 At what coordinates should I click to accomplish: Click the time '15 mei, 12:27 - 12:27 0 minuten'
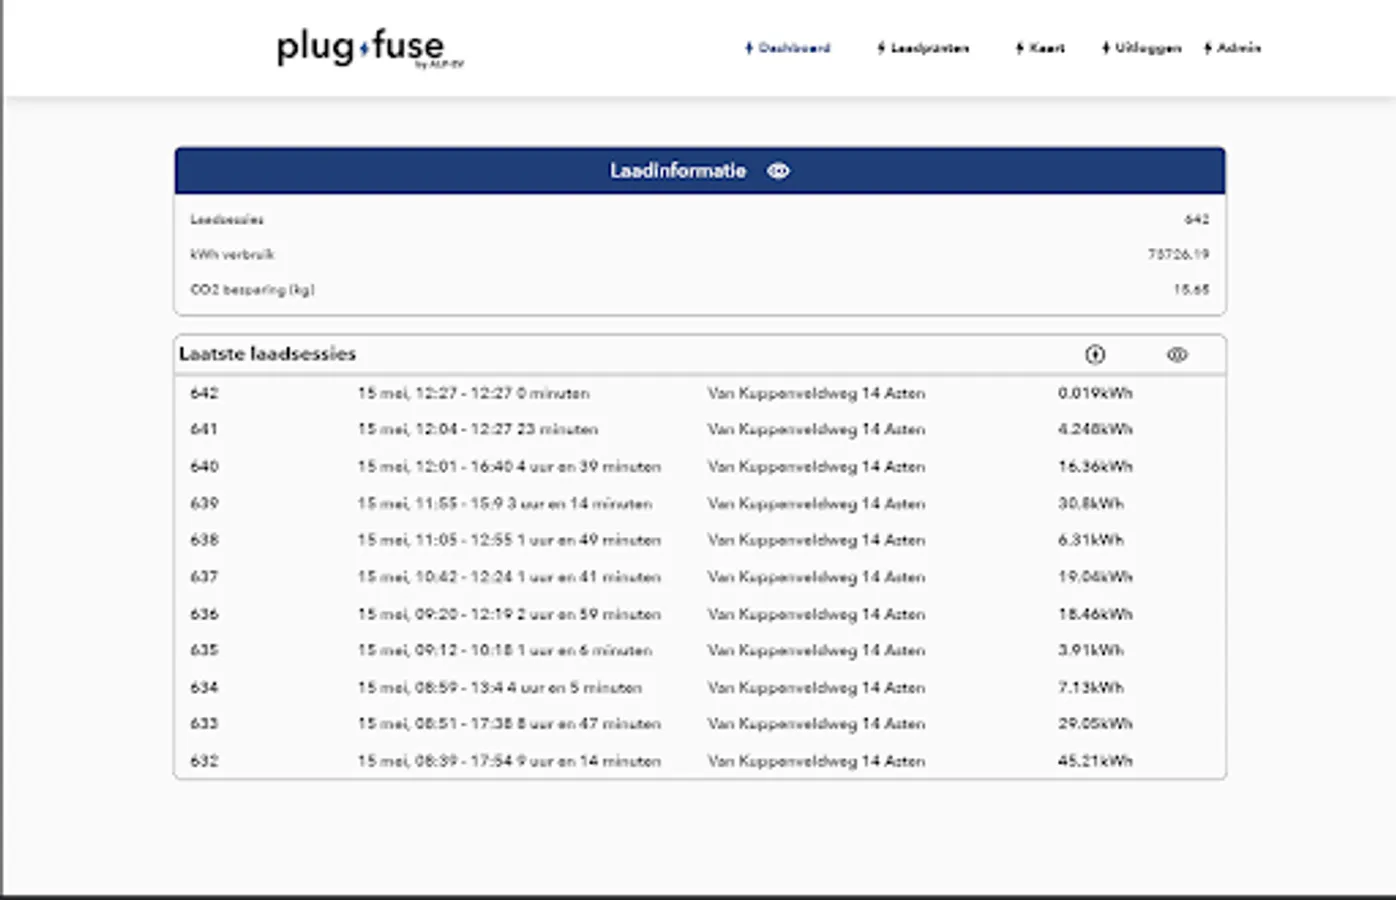pos(473,393)
